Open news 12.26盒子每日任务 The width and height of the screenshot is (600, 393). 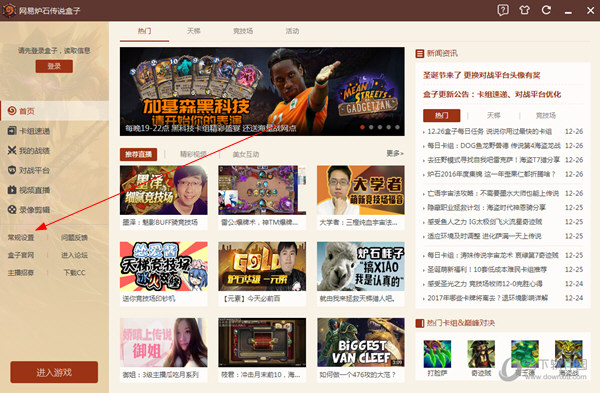[x=489, y=131]
